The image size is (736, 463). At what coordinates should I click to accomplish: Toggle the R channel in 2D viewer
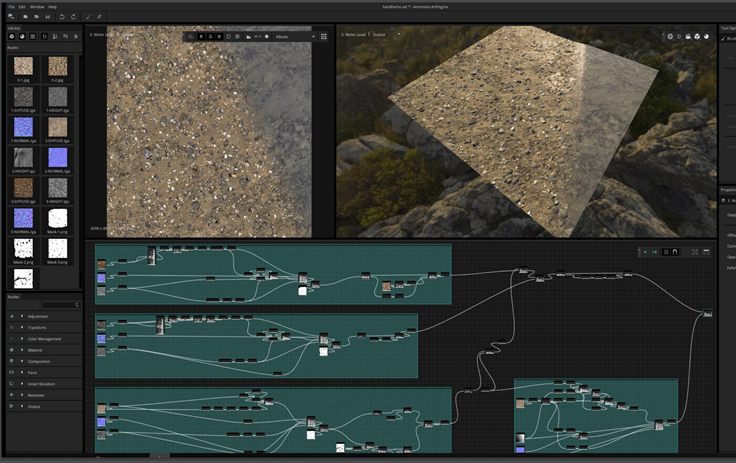(x=201, y=37)
